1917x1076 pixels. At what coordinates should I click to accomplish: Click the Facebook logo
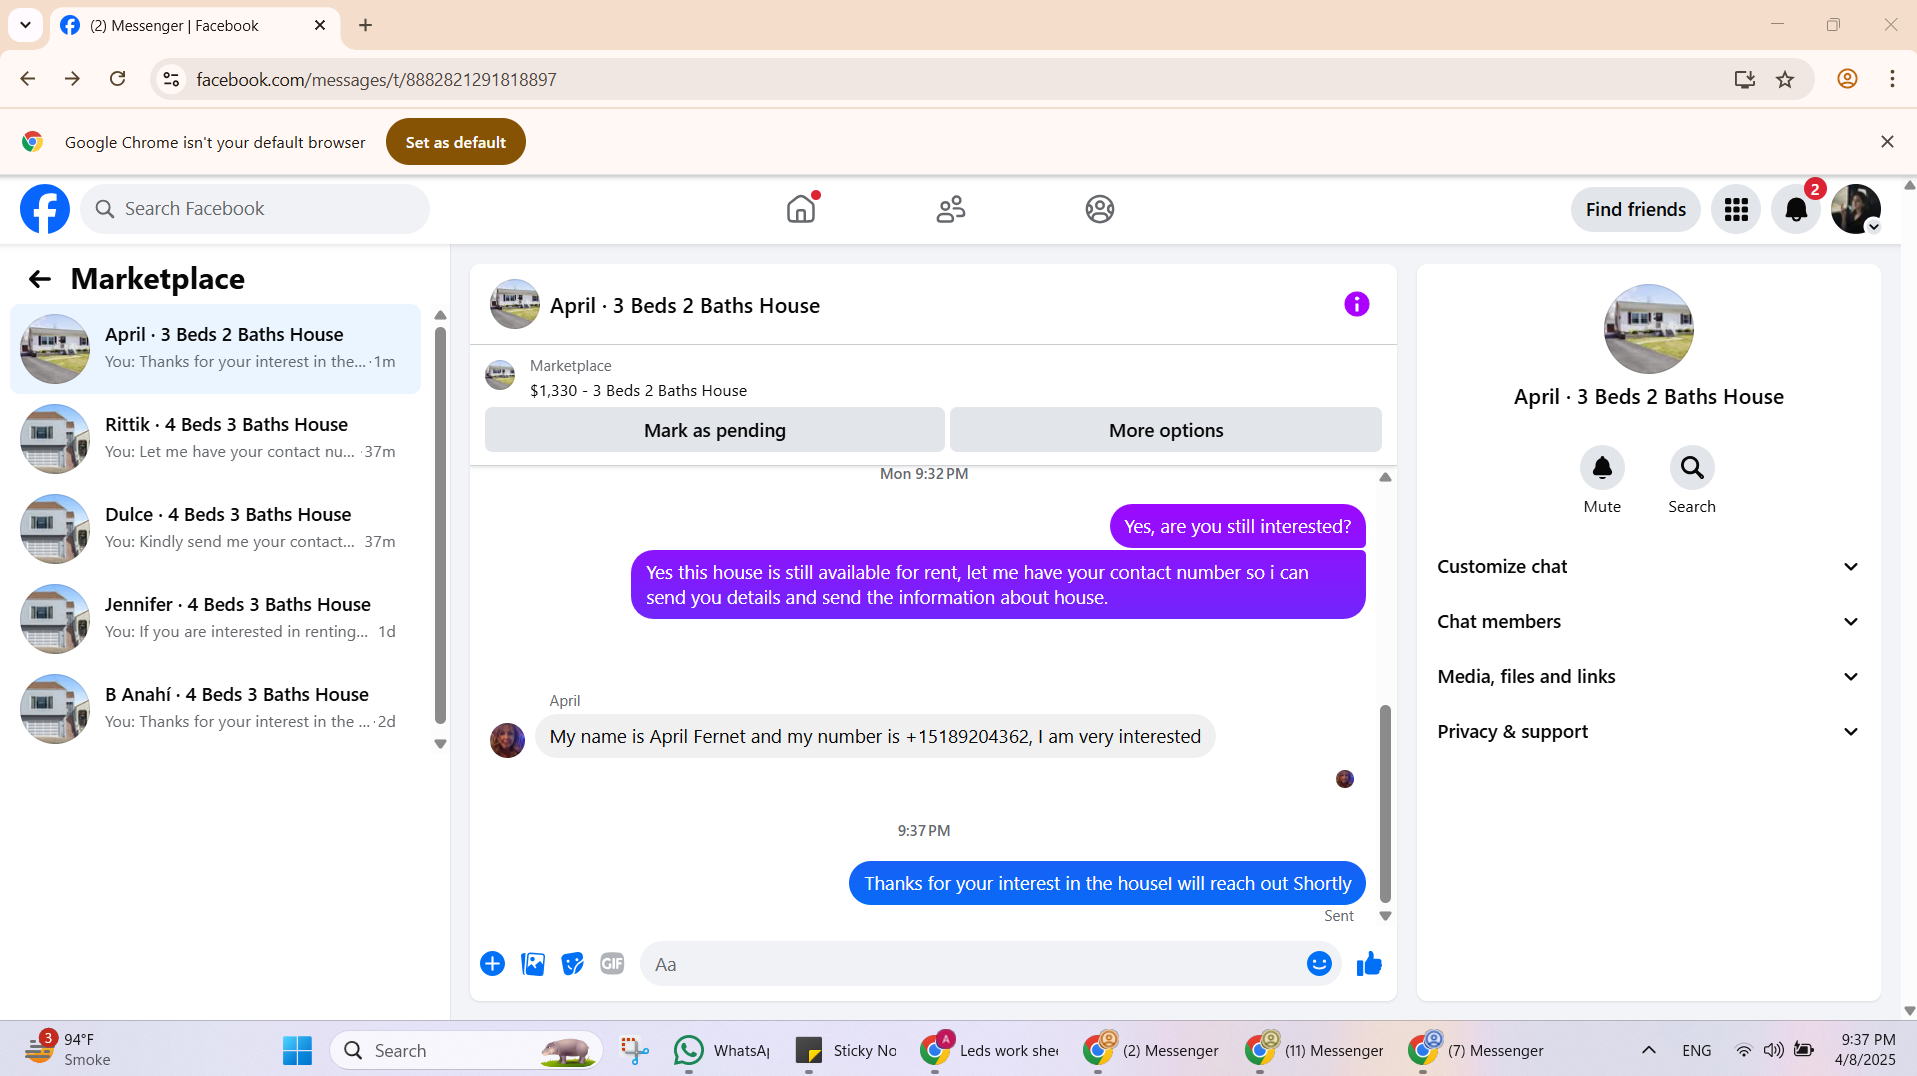coord(45,209)
